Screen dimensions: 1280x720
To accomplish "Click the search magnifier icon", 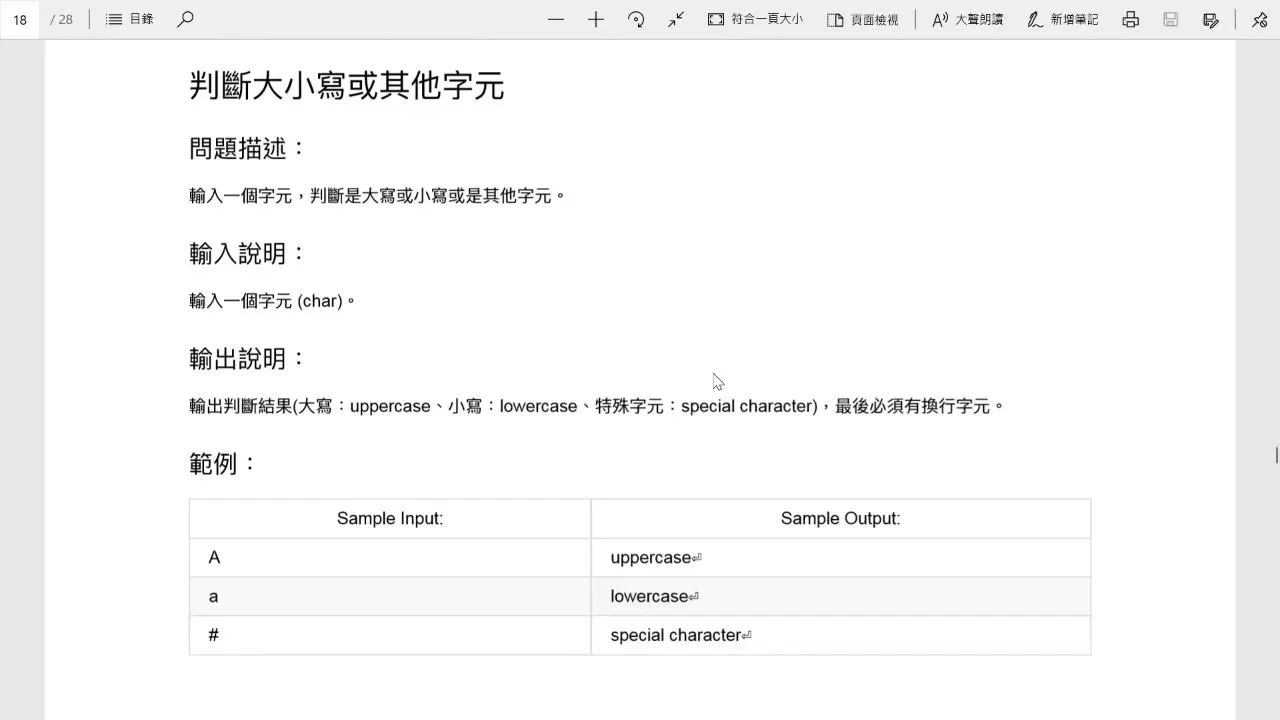I will click(x=185, y=19).
